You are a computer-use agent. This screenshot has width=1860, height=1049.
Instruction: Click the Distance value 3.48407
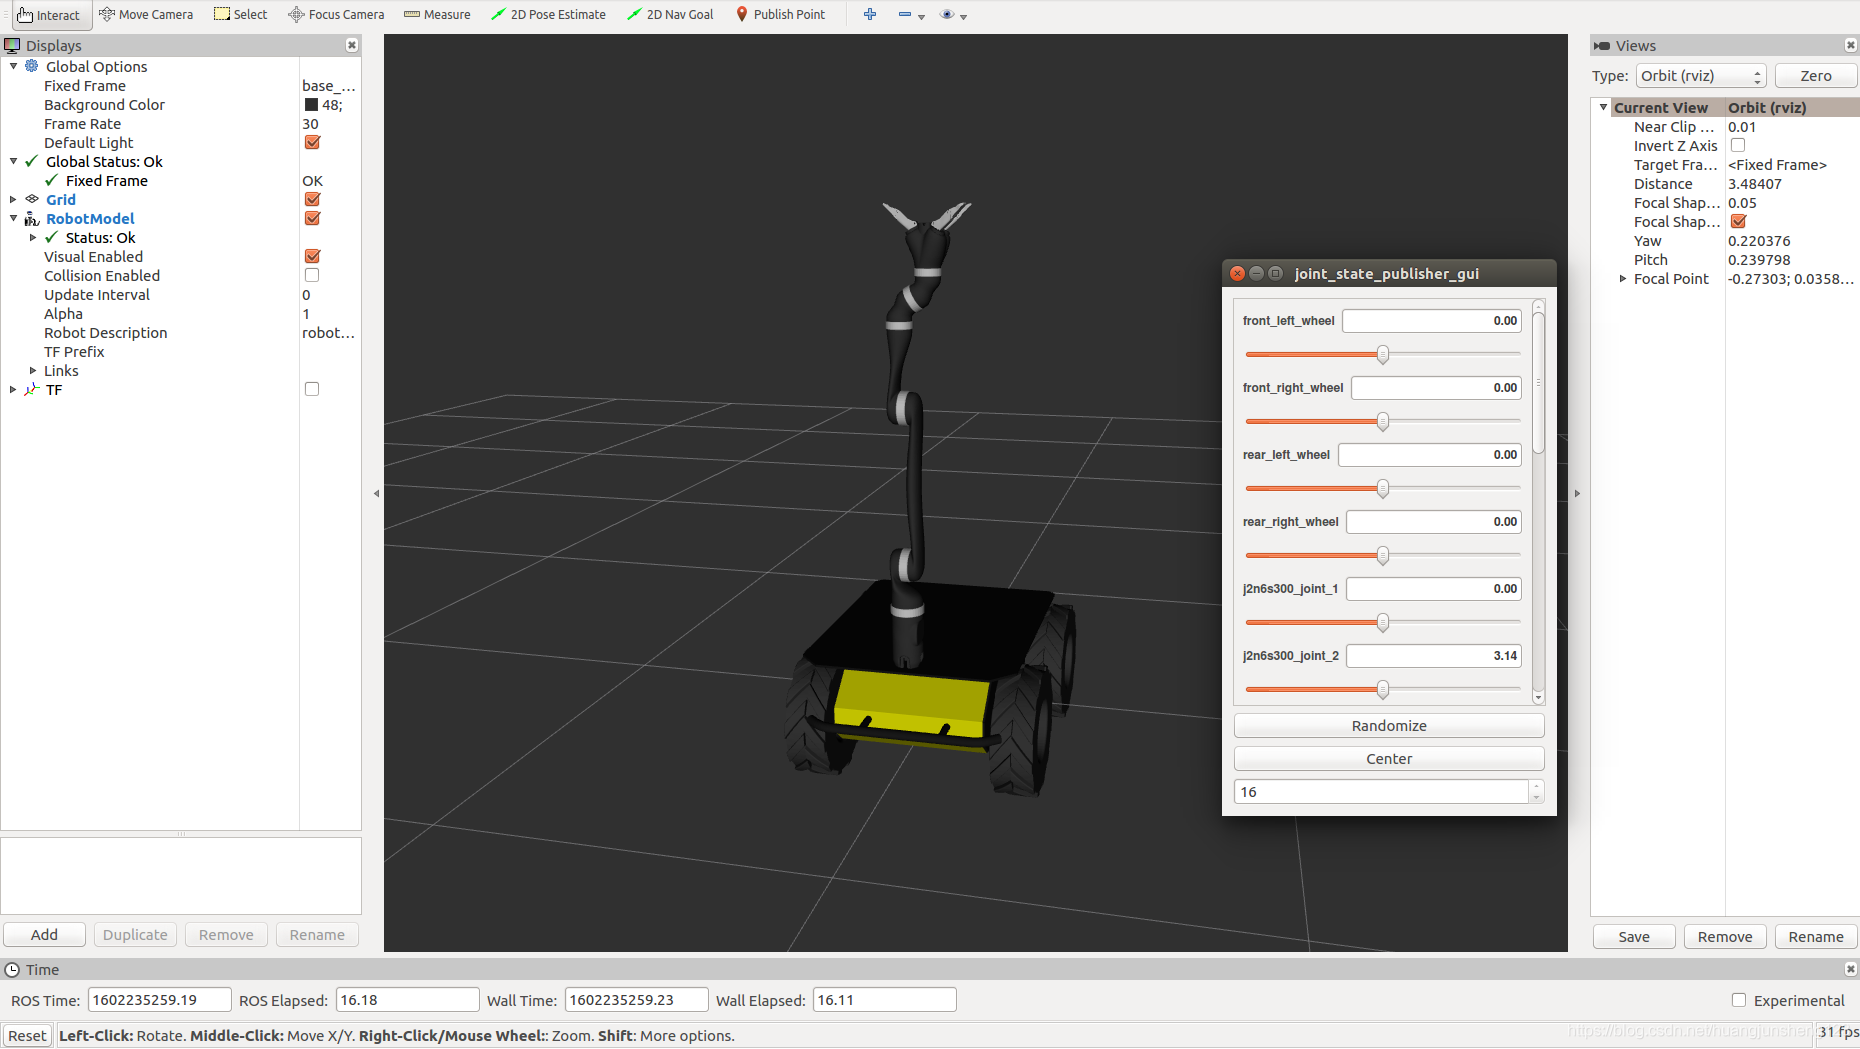click(1755, 183)
